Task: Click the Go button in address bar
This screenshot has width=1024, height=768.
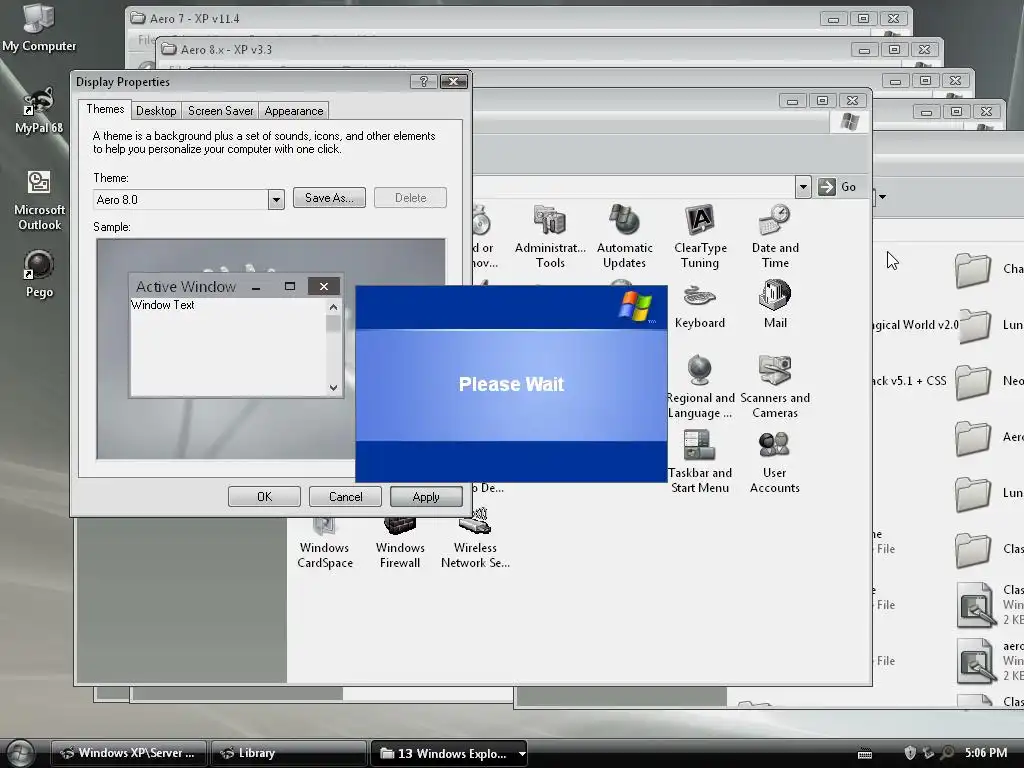Action: (838, 187)
